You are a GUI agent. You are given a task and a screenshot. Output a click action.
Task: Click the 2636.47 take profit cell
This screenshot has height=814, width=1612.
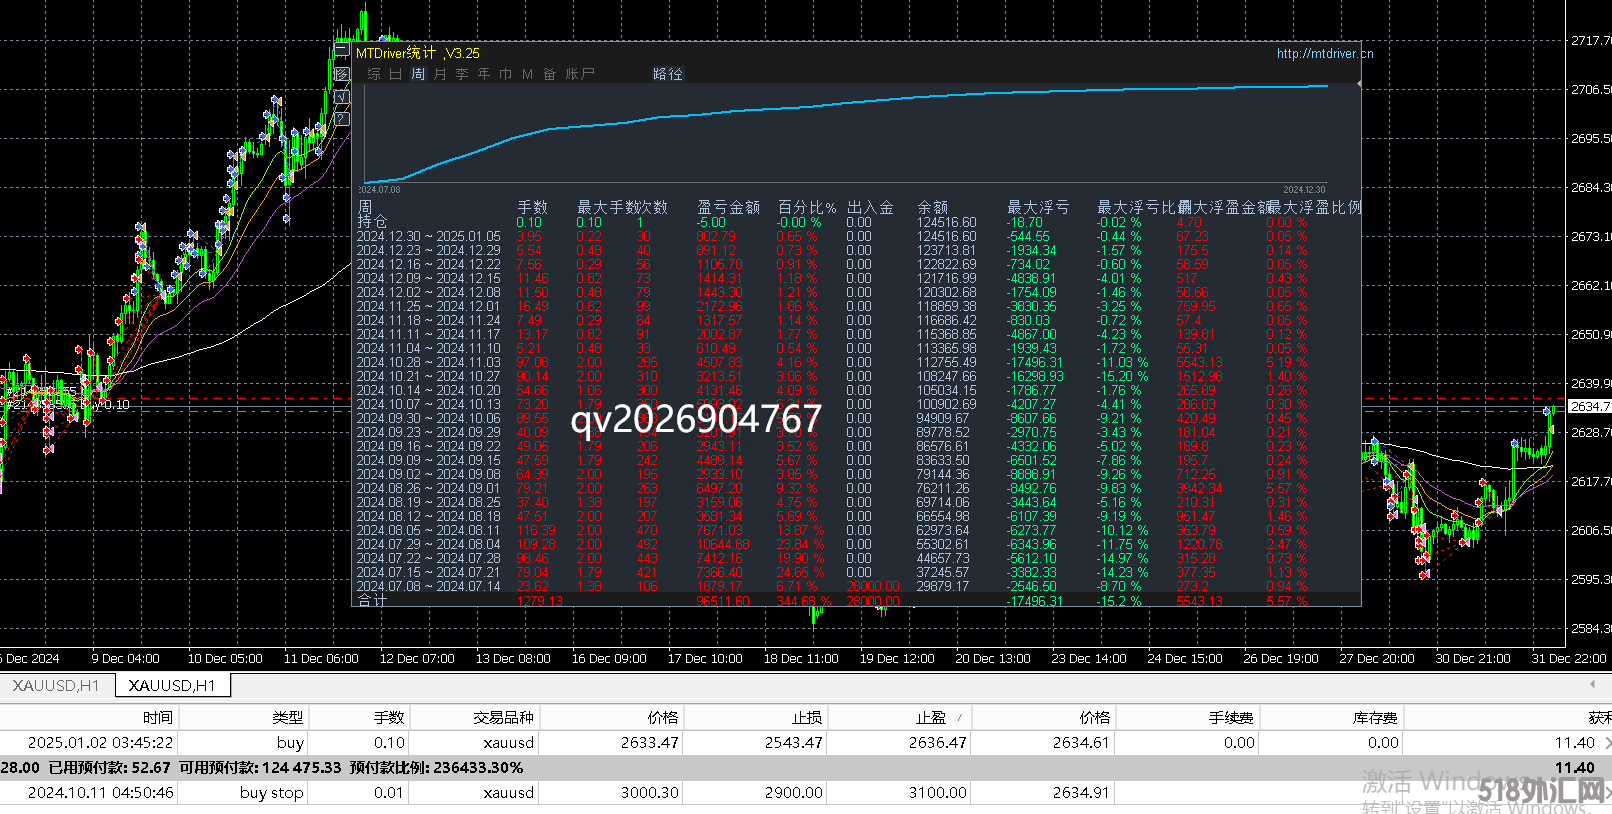(938, 742)
